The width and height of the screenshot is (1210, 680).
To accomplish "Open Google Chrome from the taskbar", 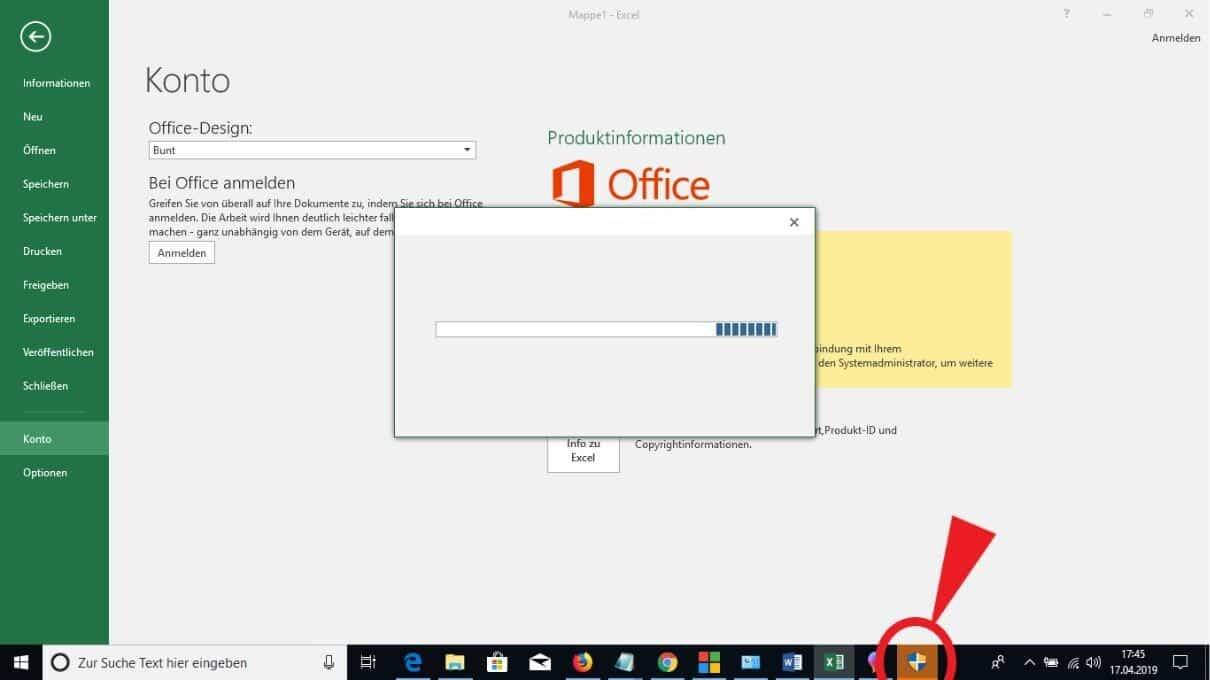I will pyautogui.click(x=667, y=662).
